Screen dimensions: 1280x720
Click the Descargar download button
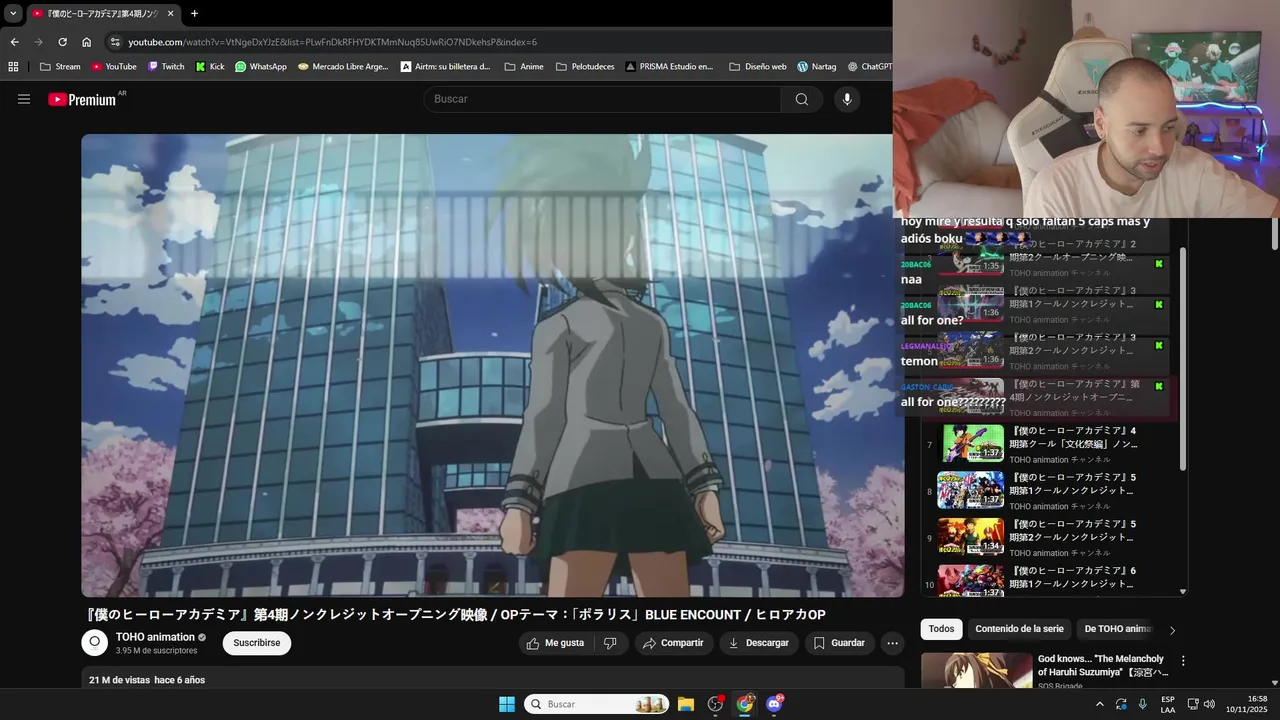(759, 643)
